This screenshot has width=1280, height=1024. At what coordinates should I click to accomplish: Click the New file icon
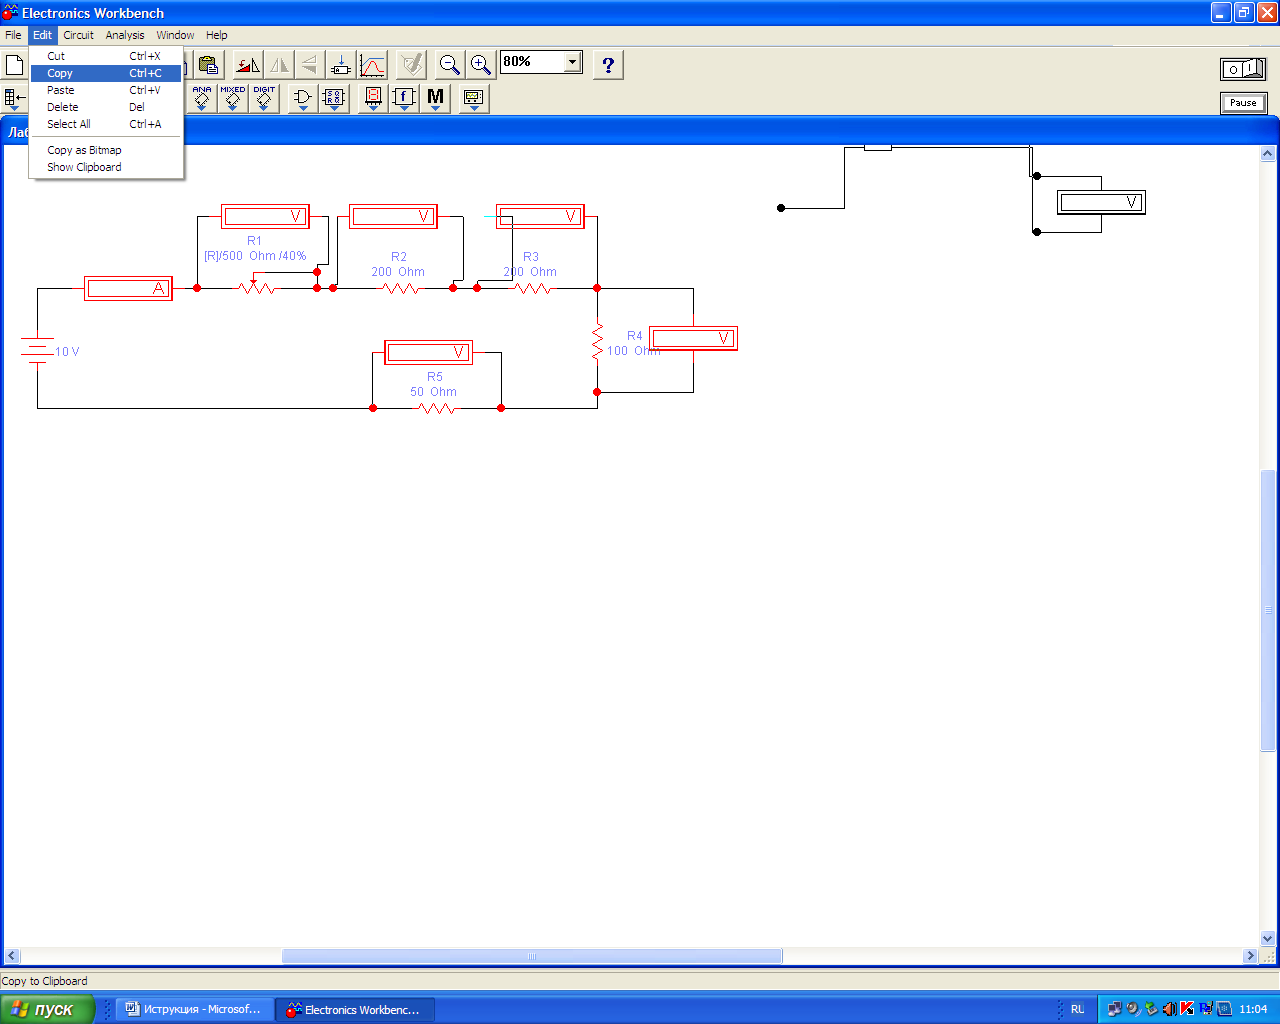tap(14, 65)
